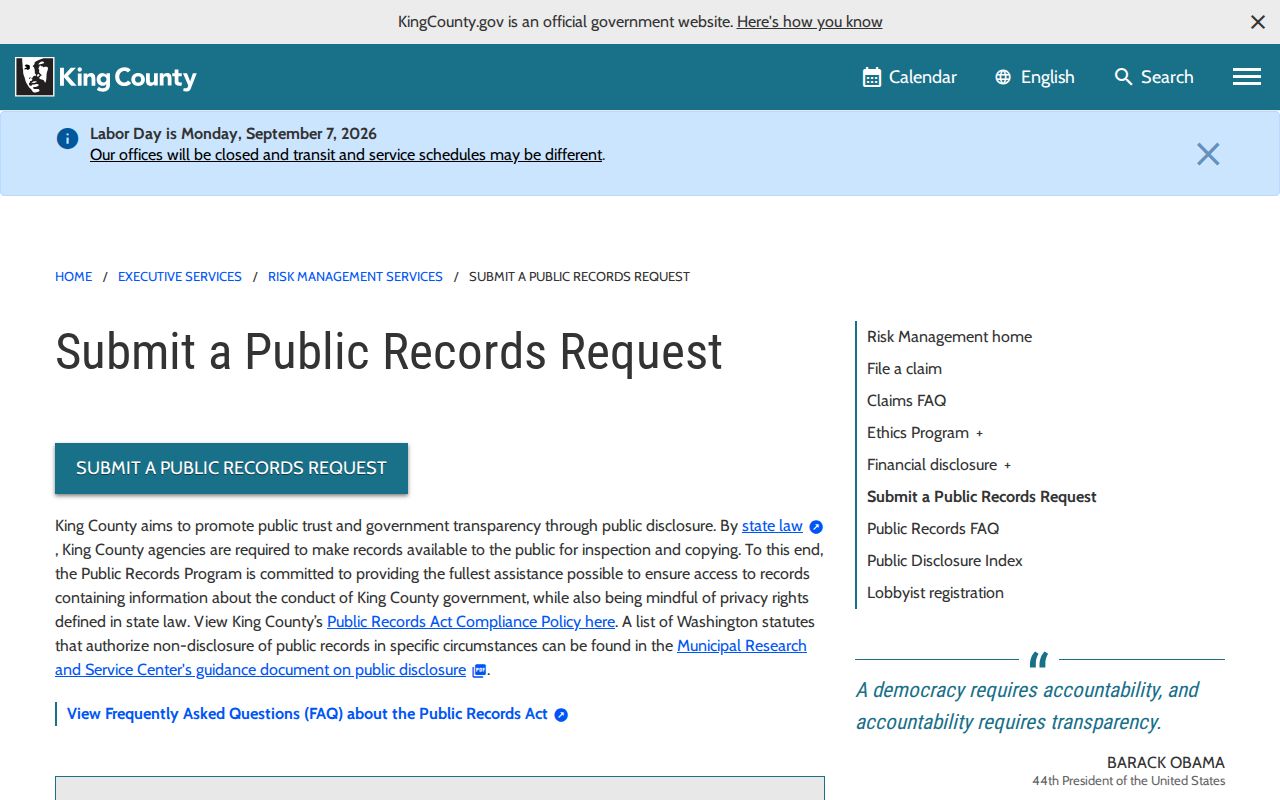Click external link icon beside state law
The height and width of the screenshot is (800, 1280).
tap(816, 527)
